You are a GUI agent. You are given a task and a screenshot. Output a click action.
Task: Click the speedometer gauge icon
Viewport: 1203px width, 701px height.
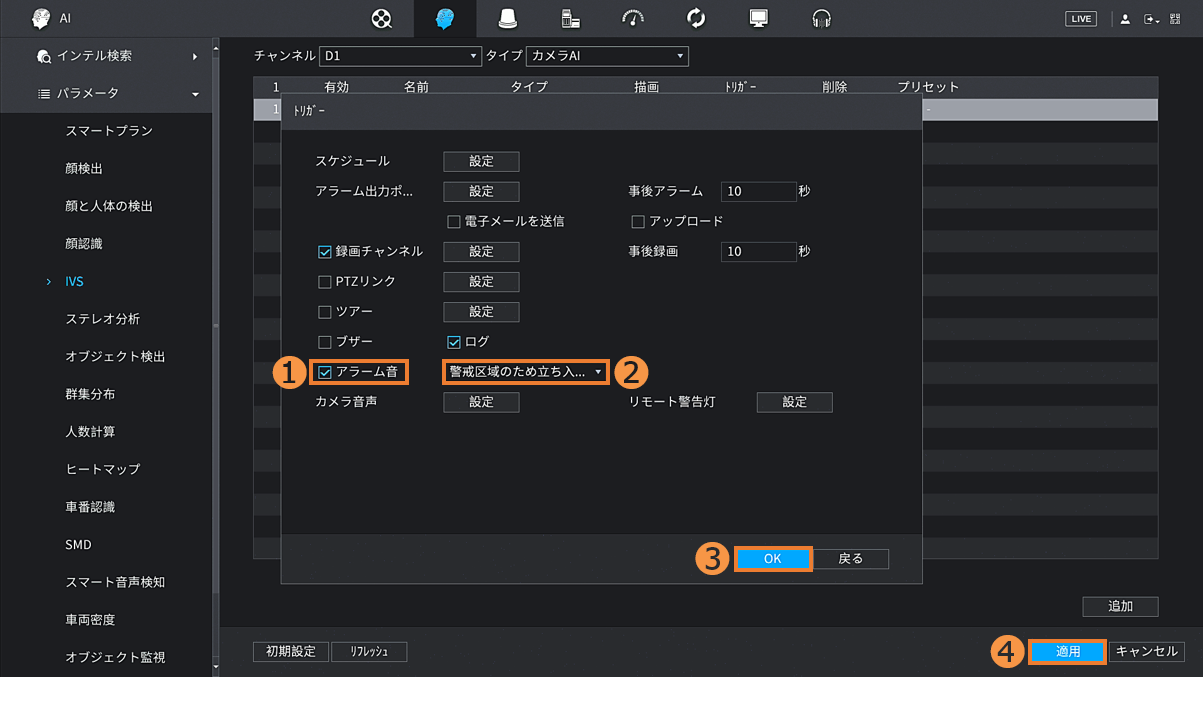pyautogui.click(x=633, y=19)
